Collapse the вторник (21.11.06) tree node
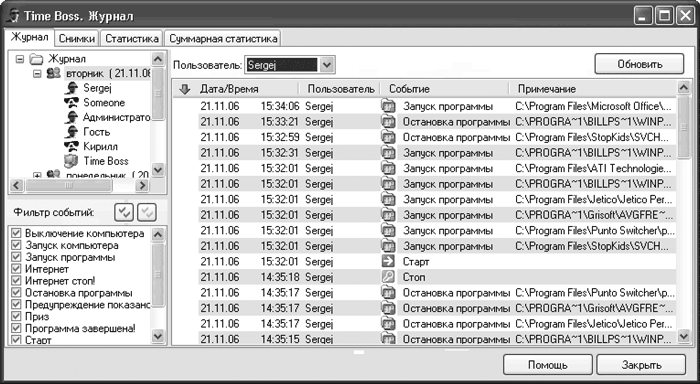 pos(38,74)
